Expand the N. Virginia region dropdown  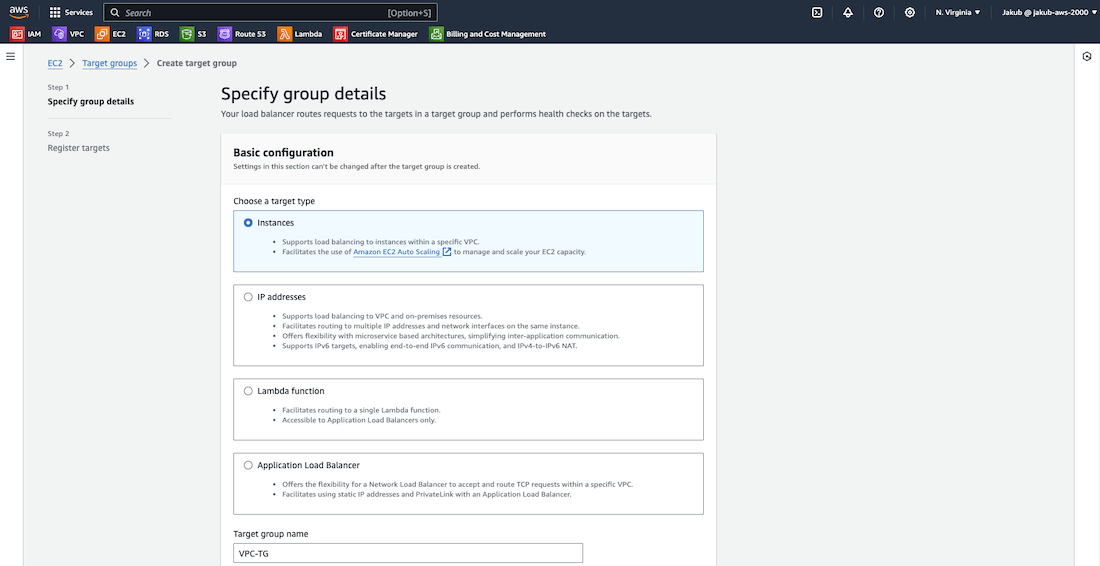[957, 12]
